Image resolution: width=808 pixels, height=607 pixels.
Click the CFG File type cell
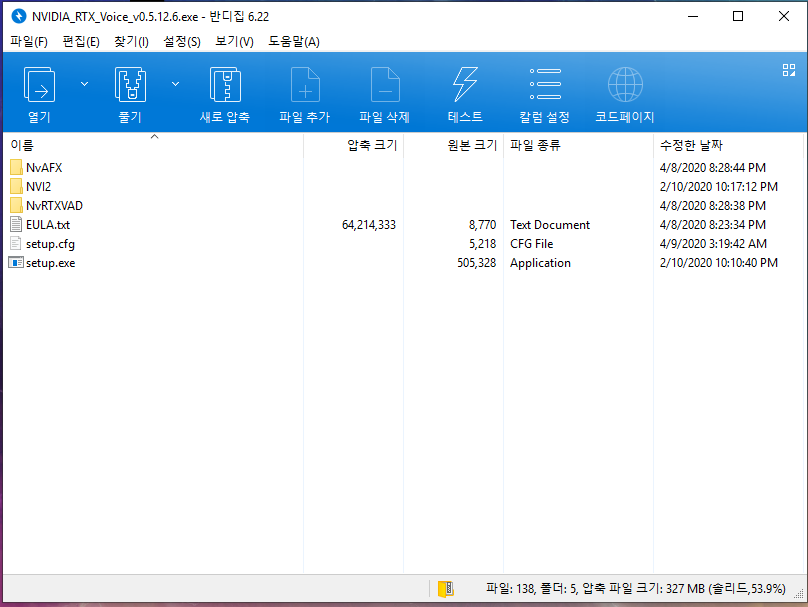[532, 244]
